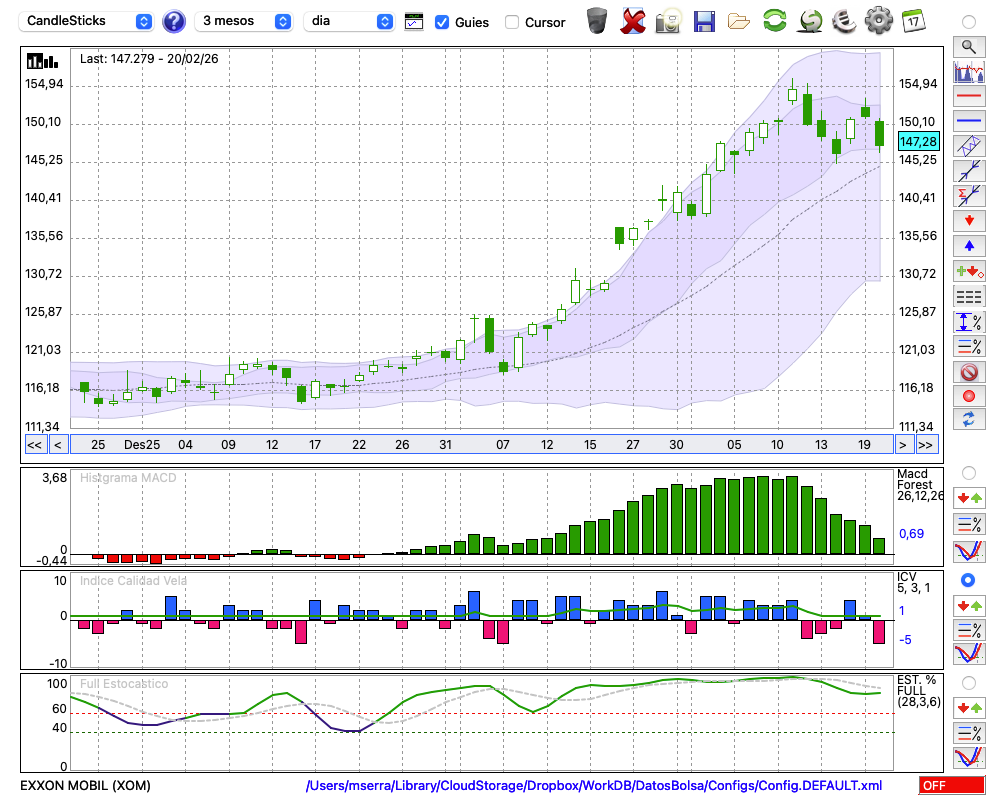Click the blue up arrow marker tool
The width and height of the screenshot is (1000, 800).
(x=968, y=245)
